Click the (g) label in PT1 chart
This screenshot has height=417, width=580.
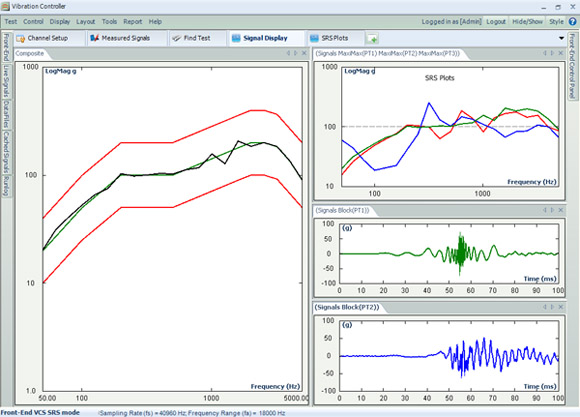pyautogui.click(x=347, y=228)
